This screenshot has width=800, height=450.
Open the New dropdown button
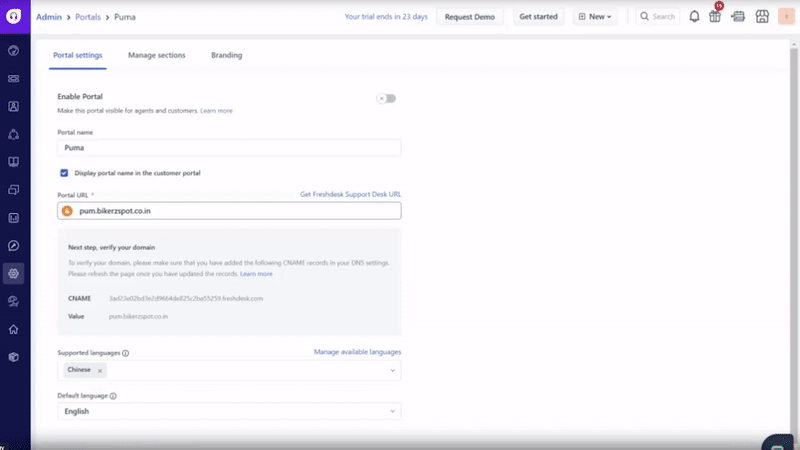pos(595,16)
